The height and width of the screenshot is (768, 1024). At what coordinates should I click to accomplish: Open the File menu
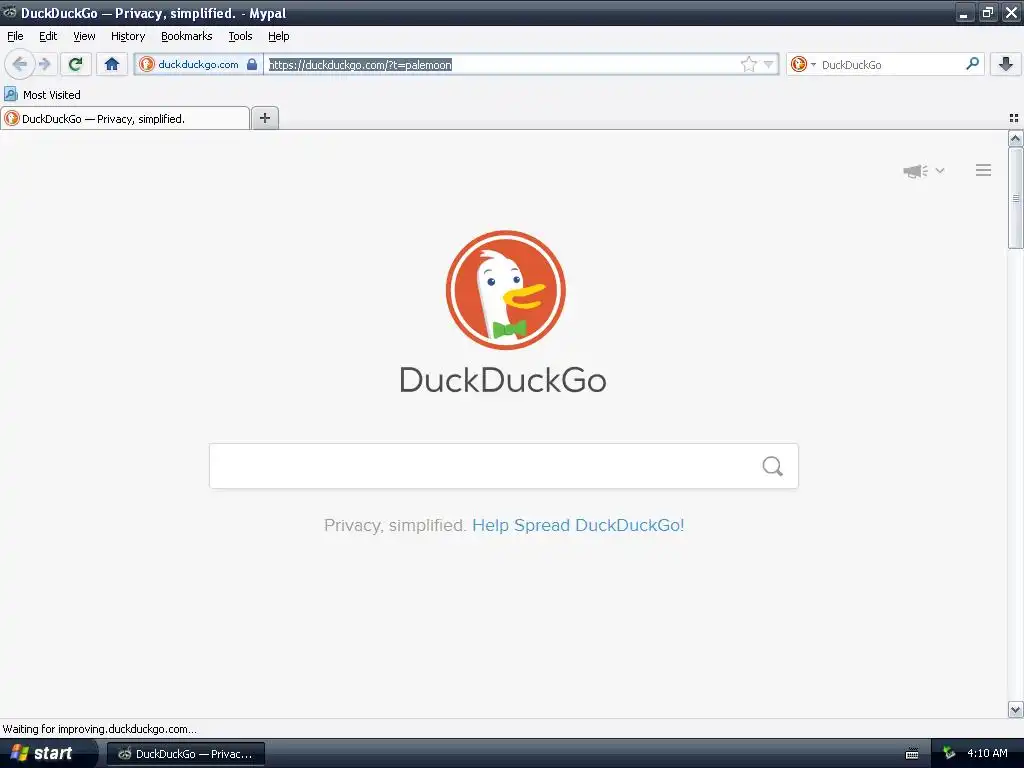(15, 36)
